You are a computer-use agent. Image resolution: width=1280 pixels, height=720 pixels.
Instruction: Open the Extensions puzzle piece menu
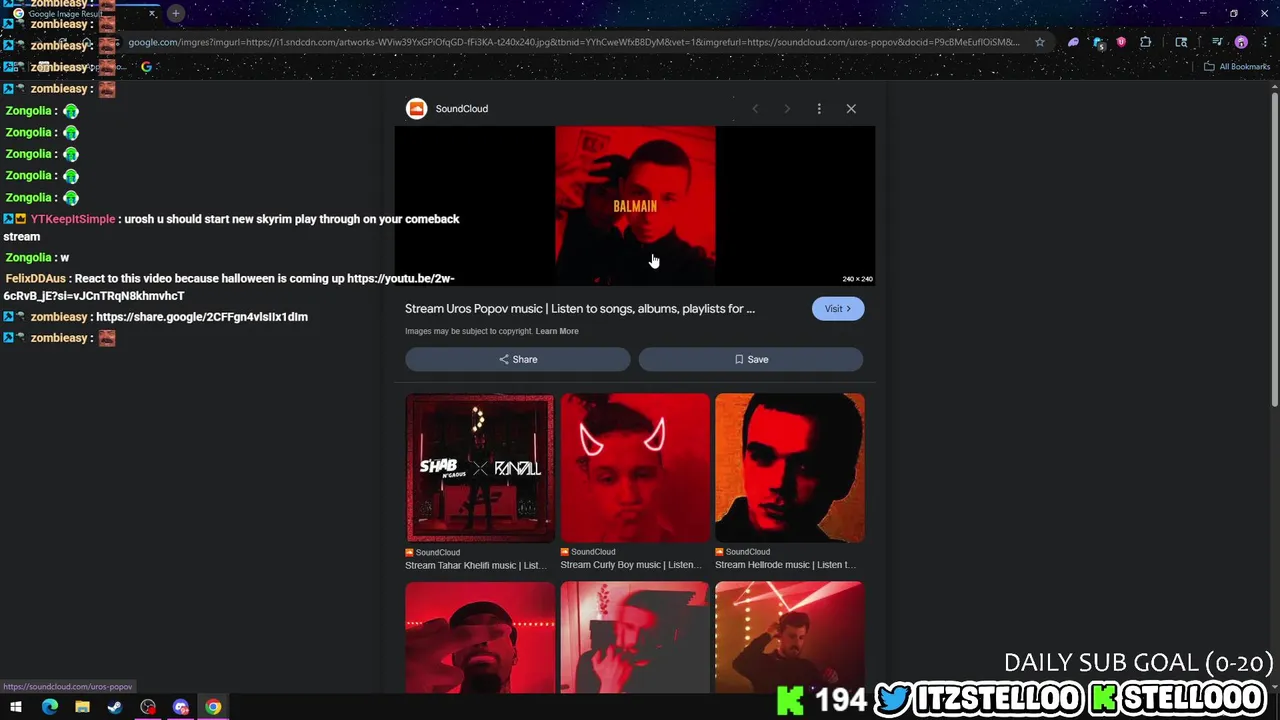pos(1146,42)
